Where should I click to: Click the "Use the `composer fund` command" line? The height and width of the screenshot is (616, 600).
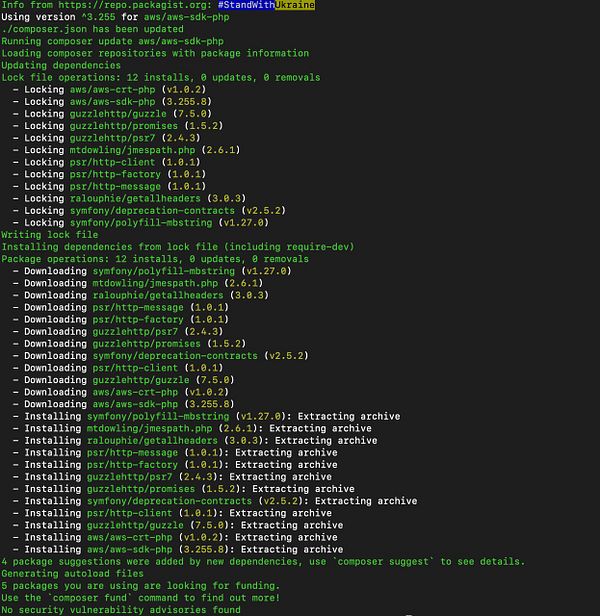tap(141, 598)
